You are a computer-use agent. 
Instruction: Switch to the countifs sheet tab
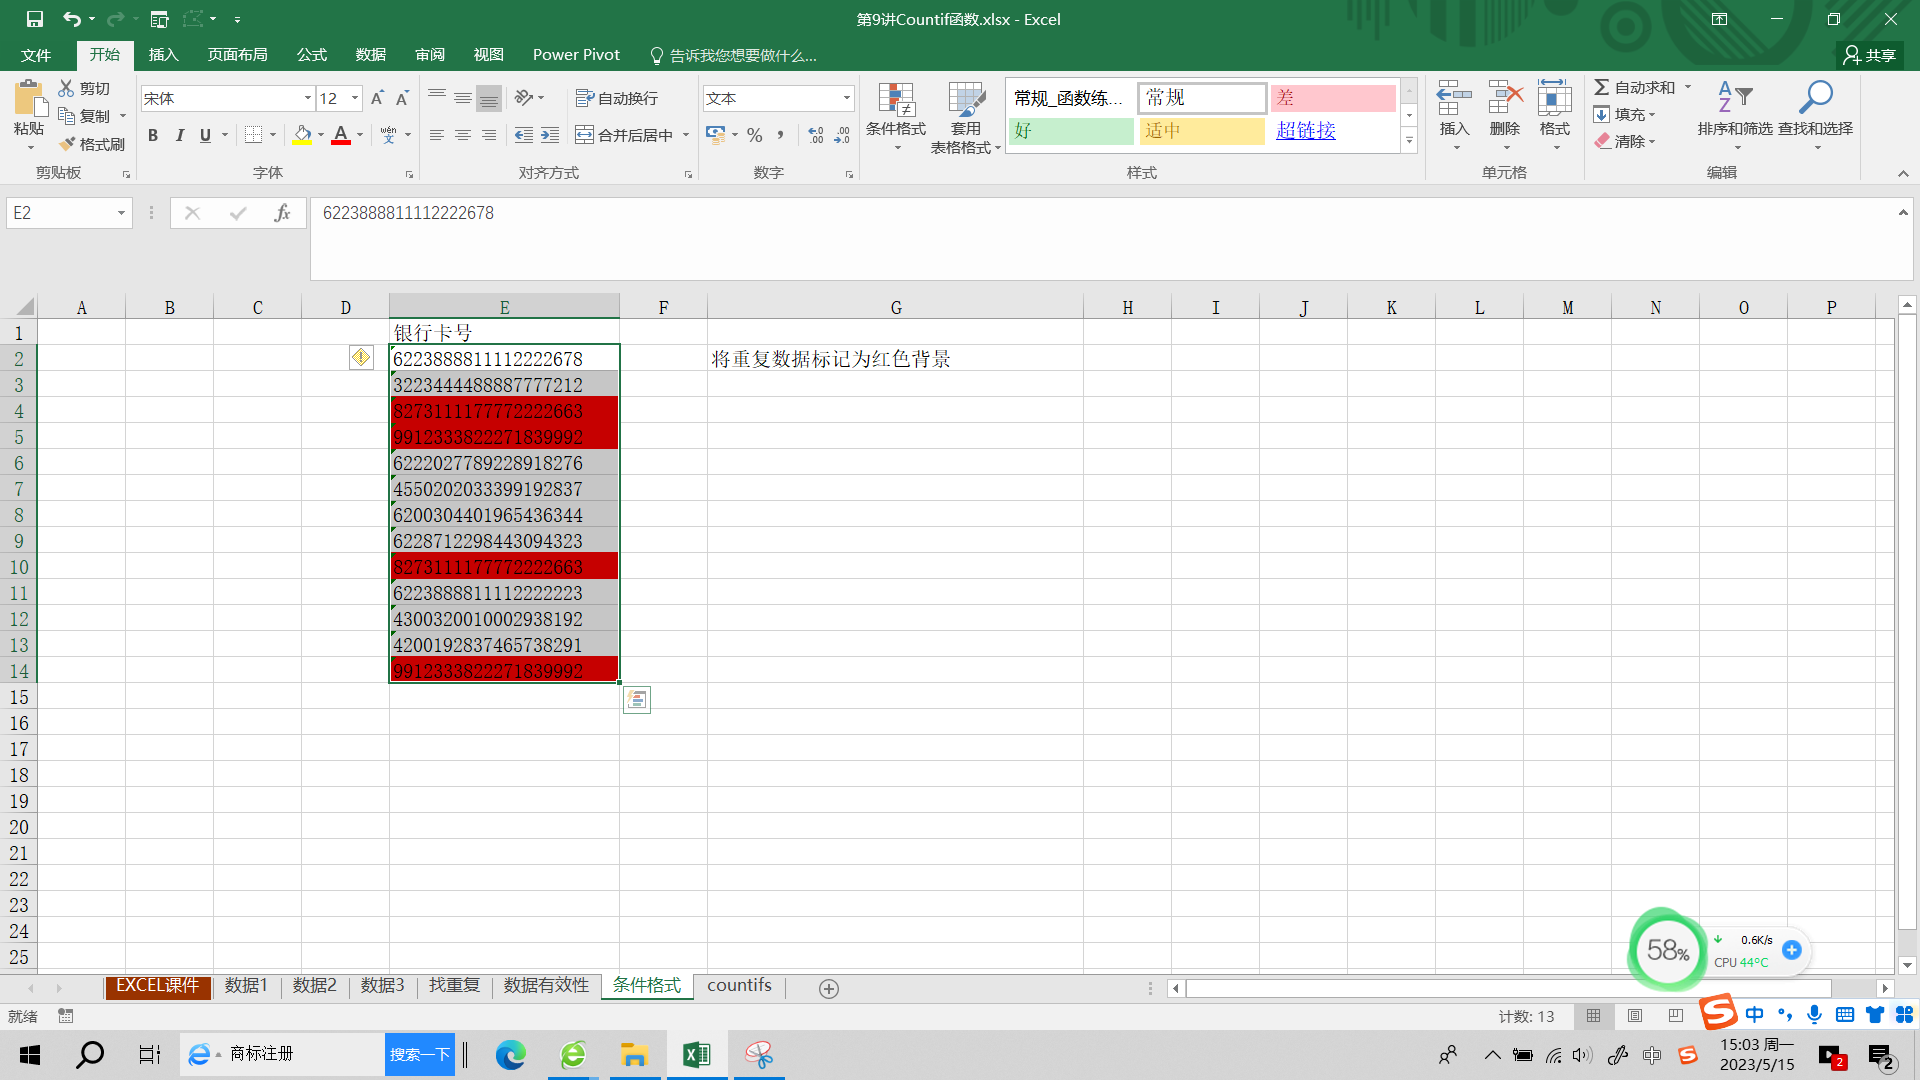739,986
